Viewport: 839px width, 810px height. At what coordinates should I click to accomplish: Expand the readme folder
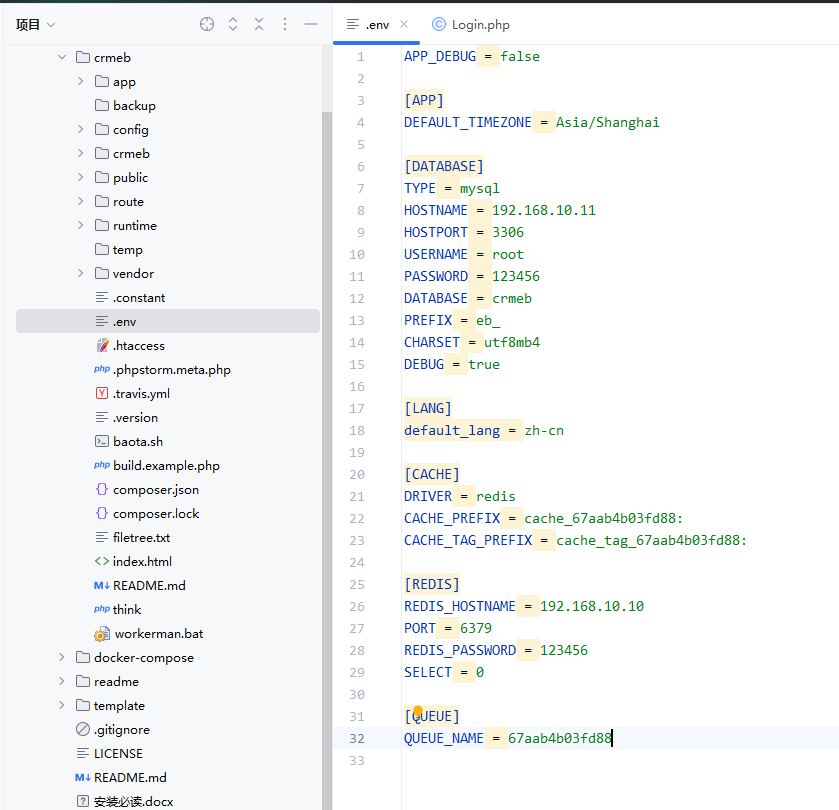click(x=62, y=681)
